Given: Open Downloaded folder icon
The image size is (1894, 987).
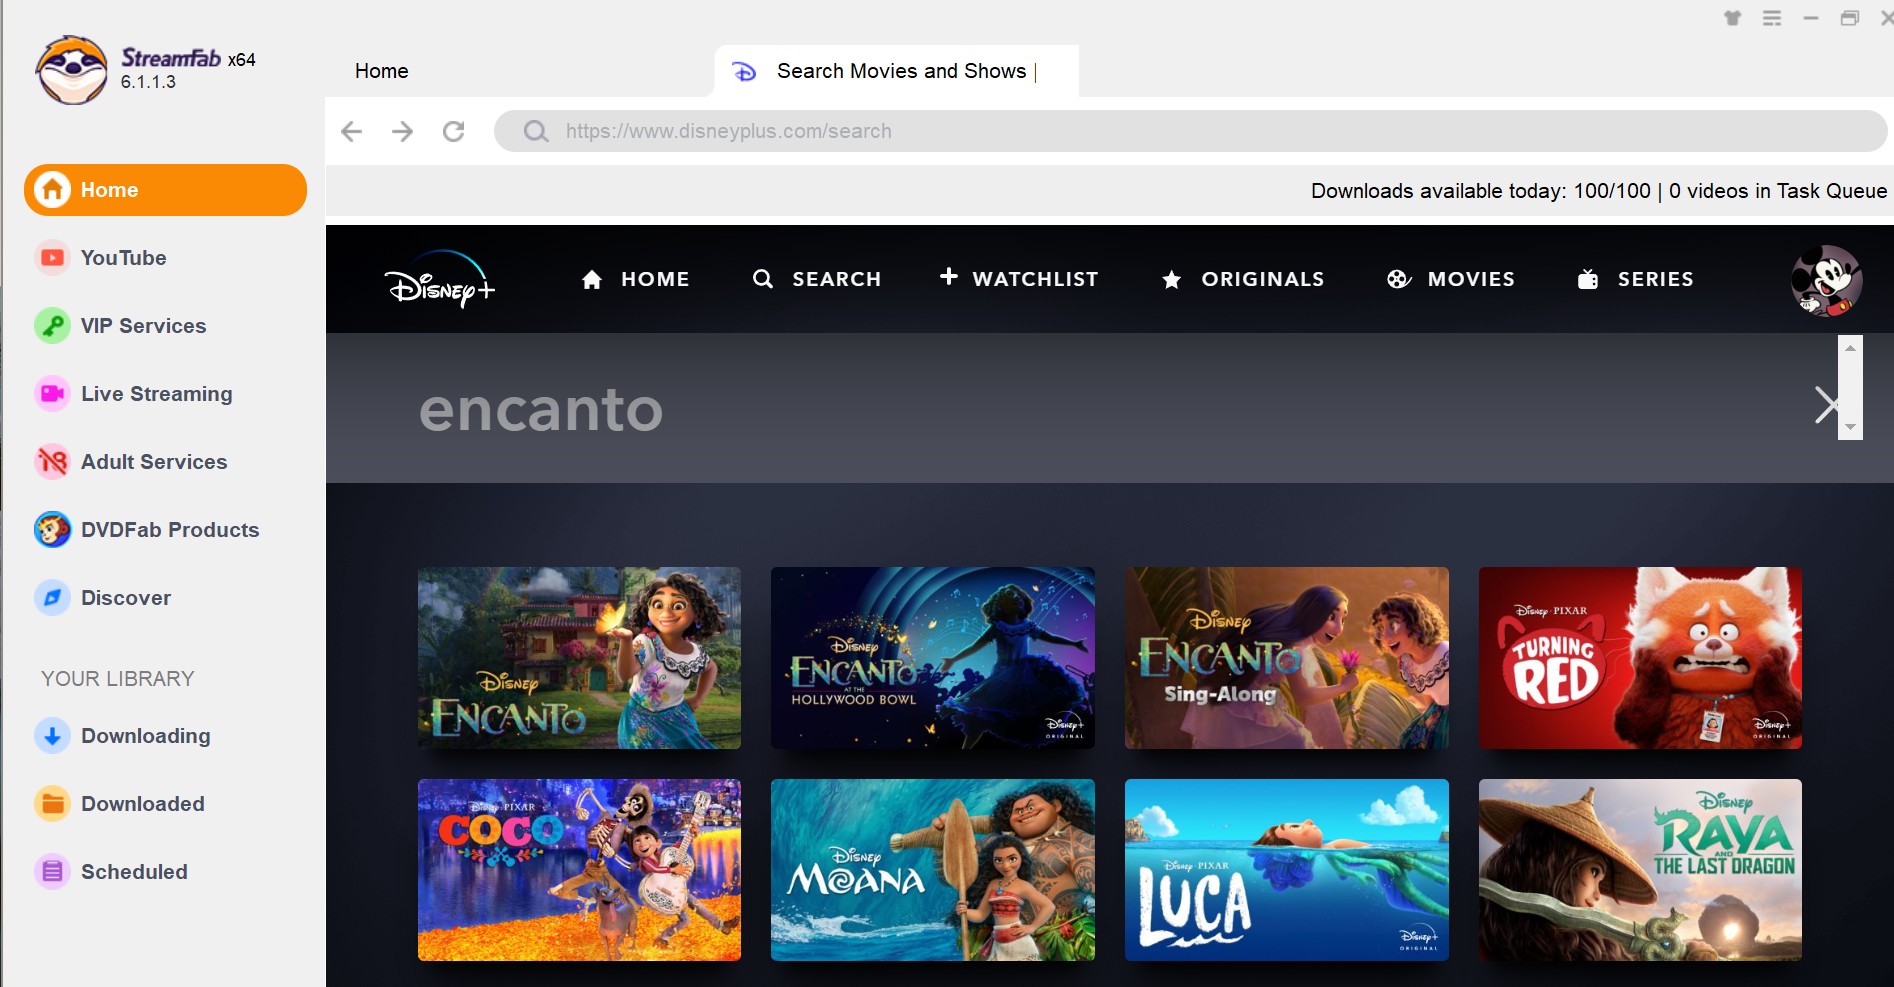Looking at the screenshot, I should pos(52,804).
